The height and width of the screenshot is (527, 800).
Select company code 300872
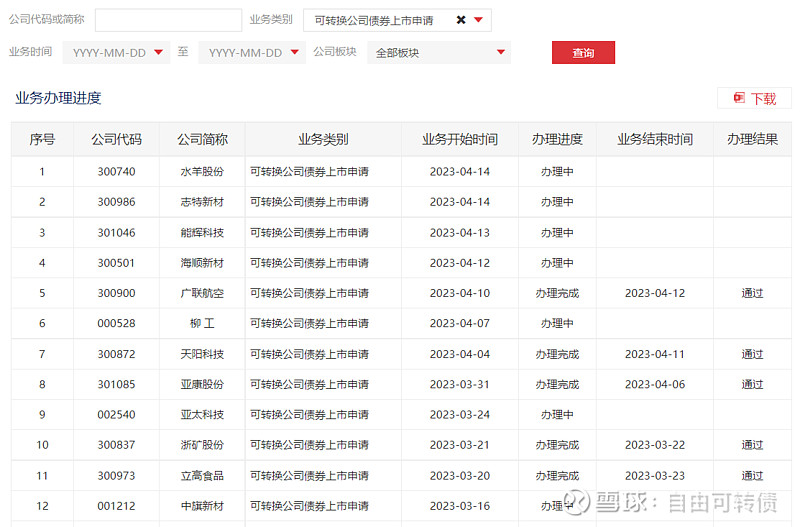116,354
